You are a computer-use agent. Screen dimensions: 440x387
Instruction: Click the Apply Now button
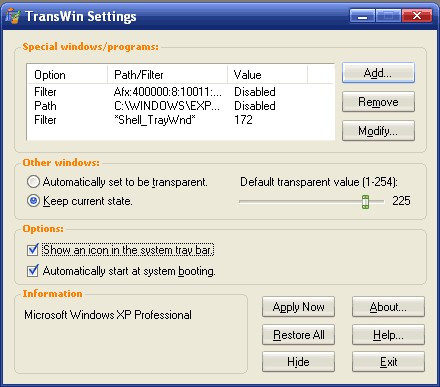tap(298, 307)
